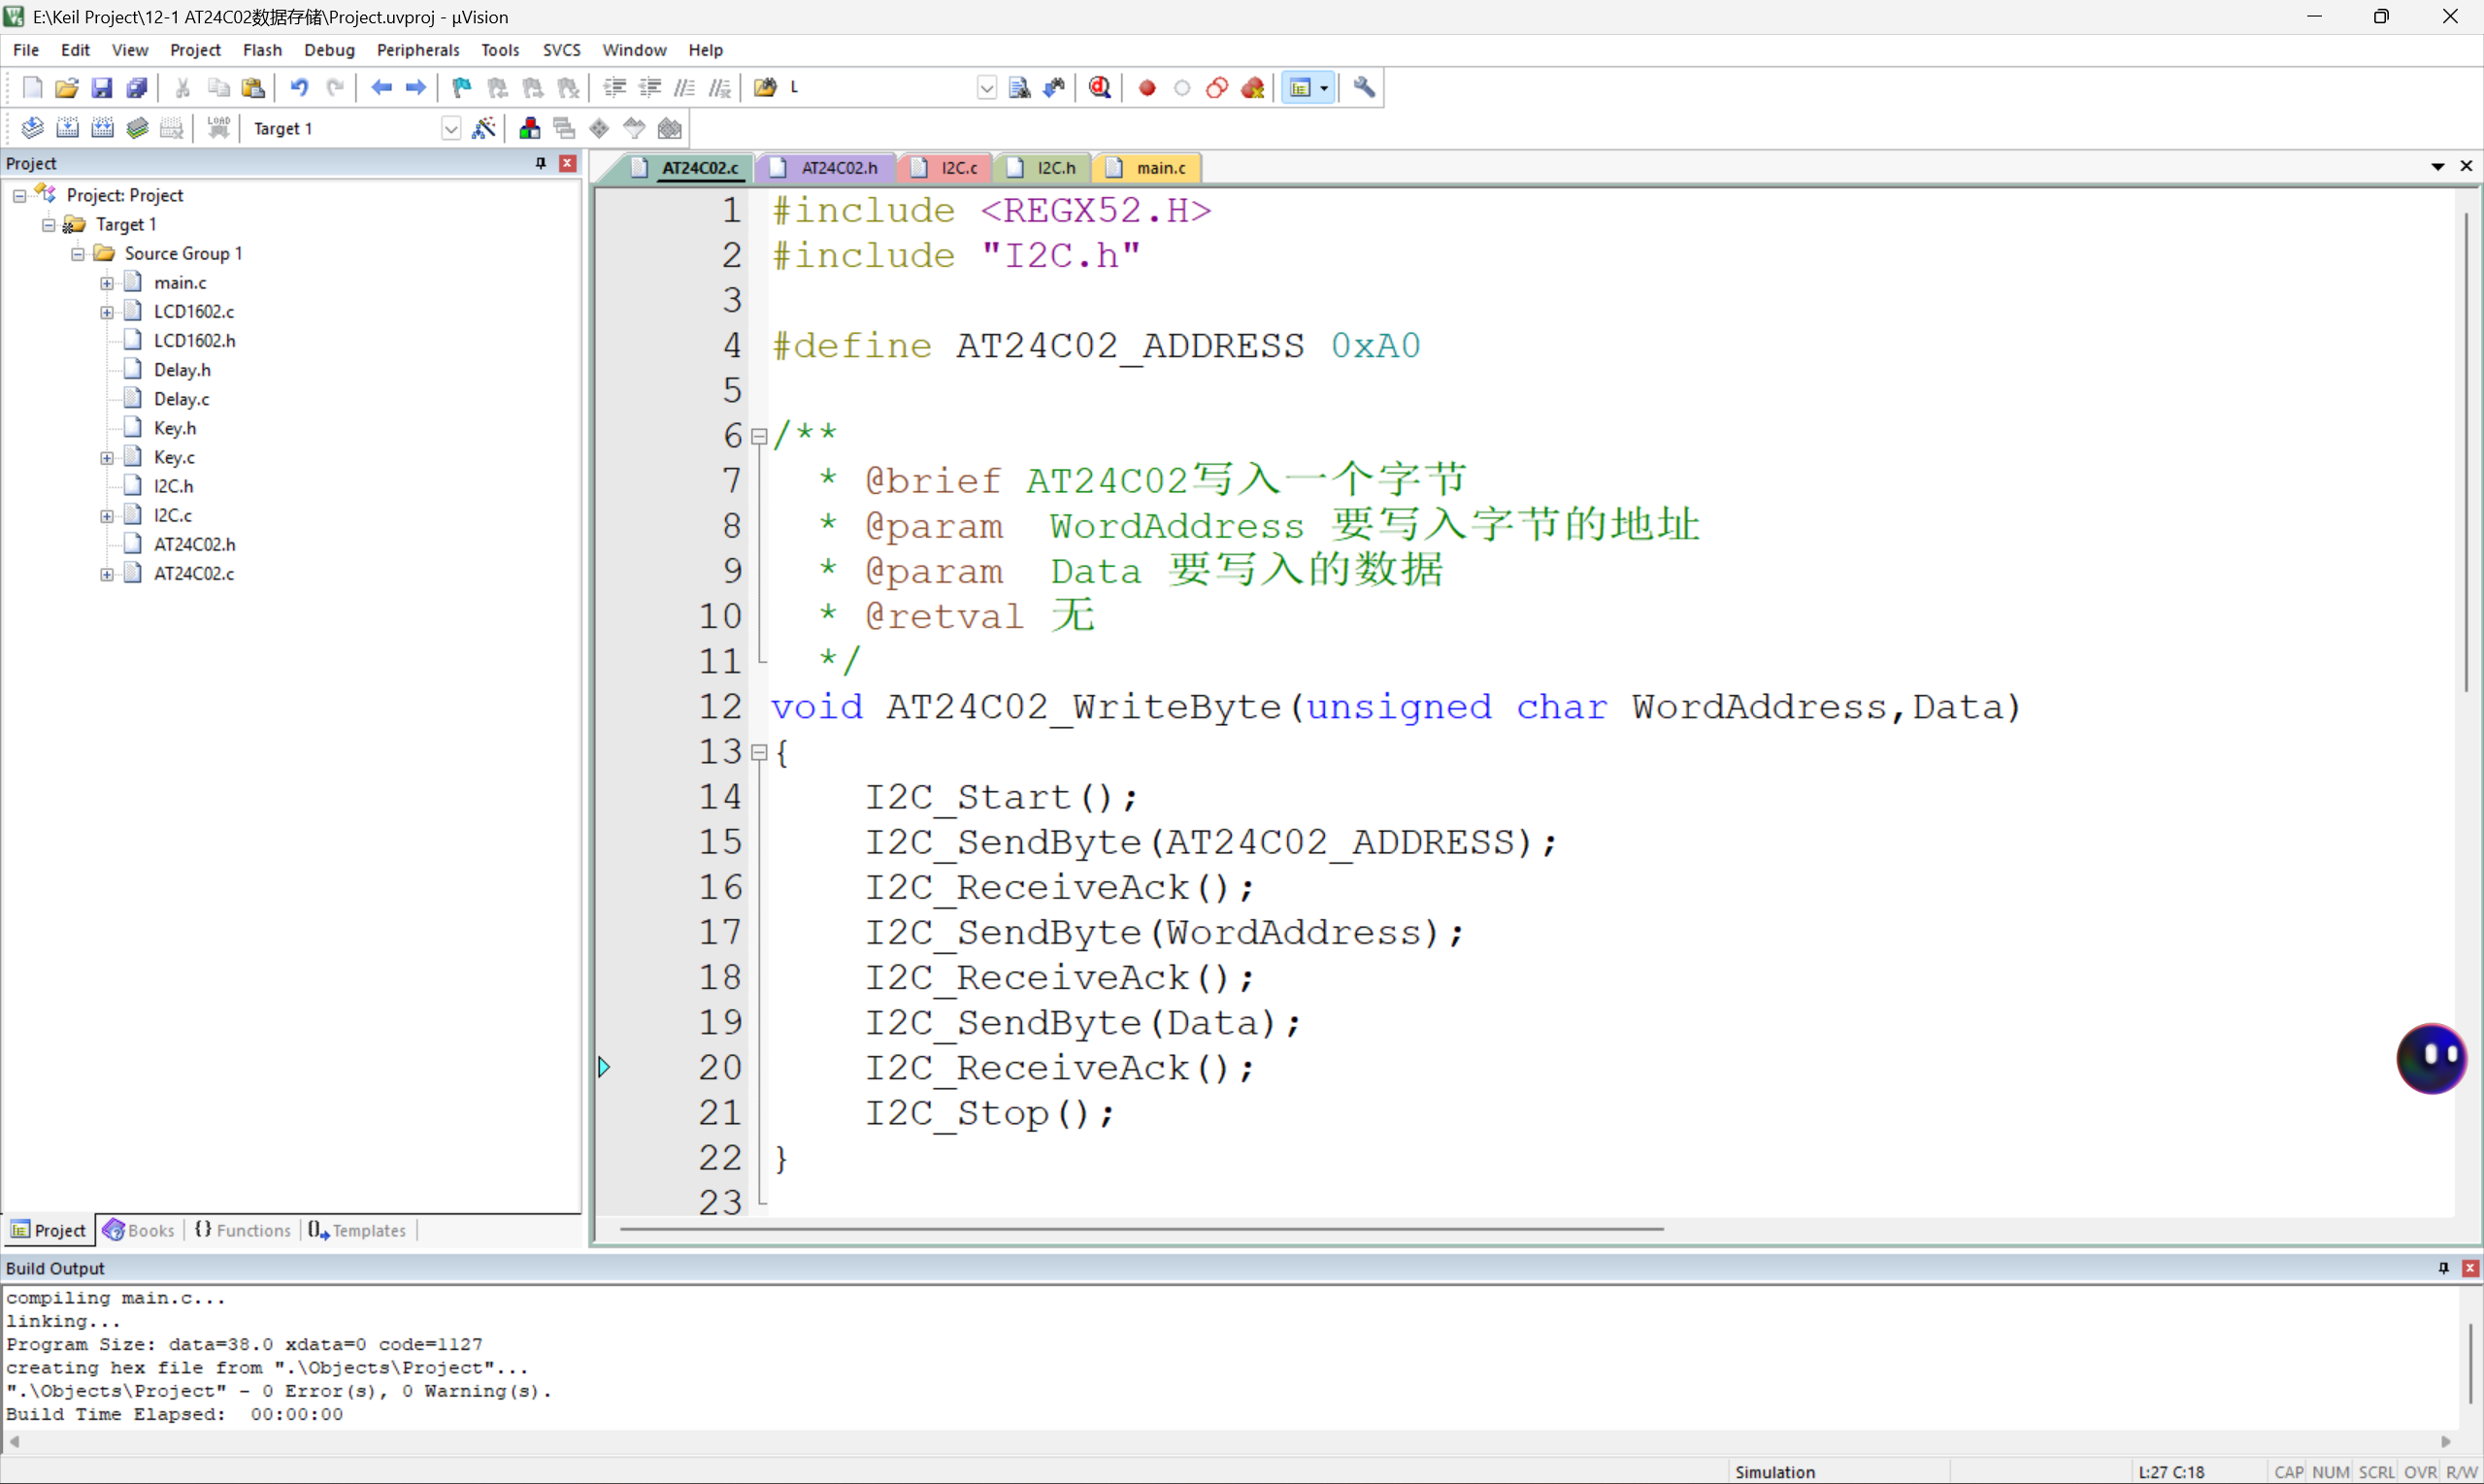Expand the AT24C02.c tree node

point(107,574)
